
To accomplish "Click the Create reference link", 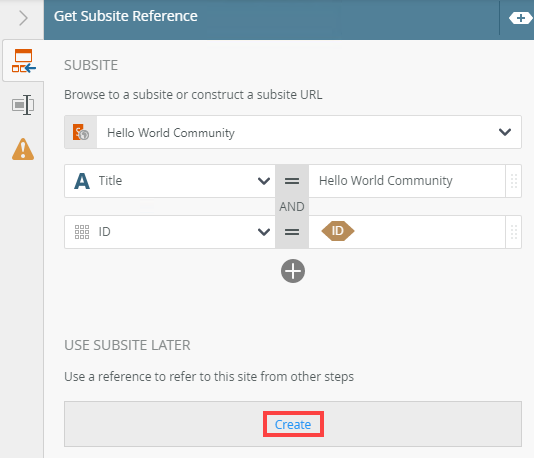I will click(x=293, y=424).
